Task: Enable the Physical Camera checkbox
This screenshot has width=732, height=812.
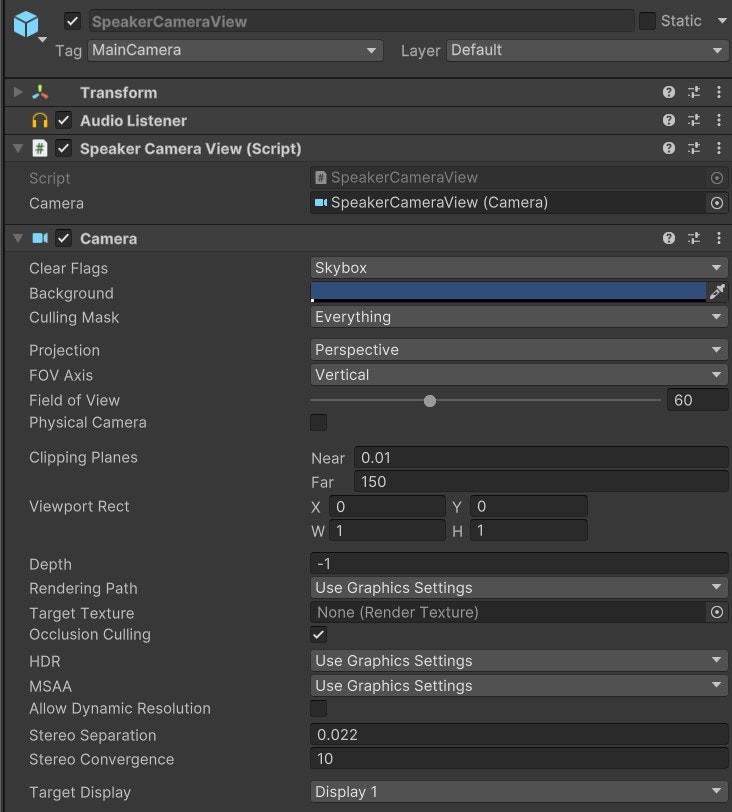Action: 318,423
